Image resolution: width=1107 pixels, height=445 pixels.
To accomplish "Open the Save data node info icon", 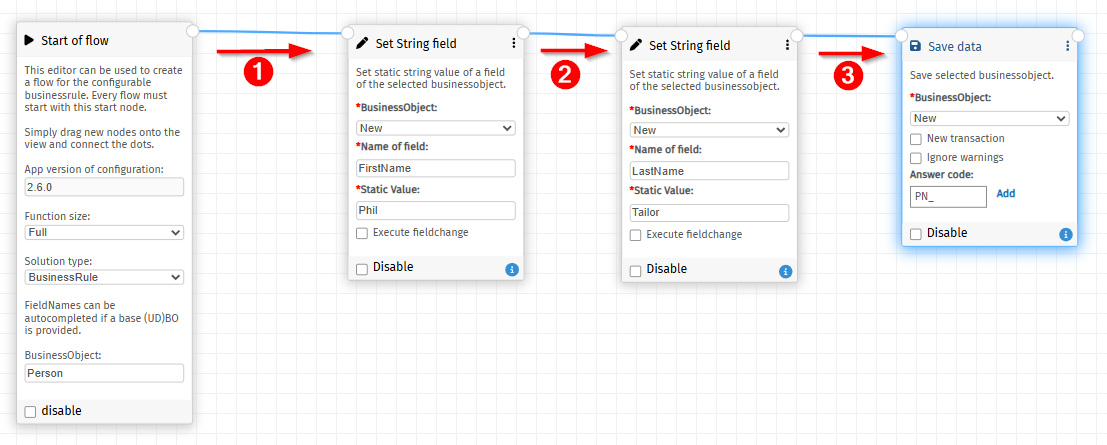I will coord(1065,235).
